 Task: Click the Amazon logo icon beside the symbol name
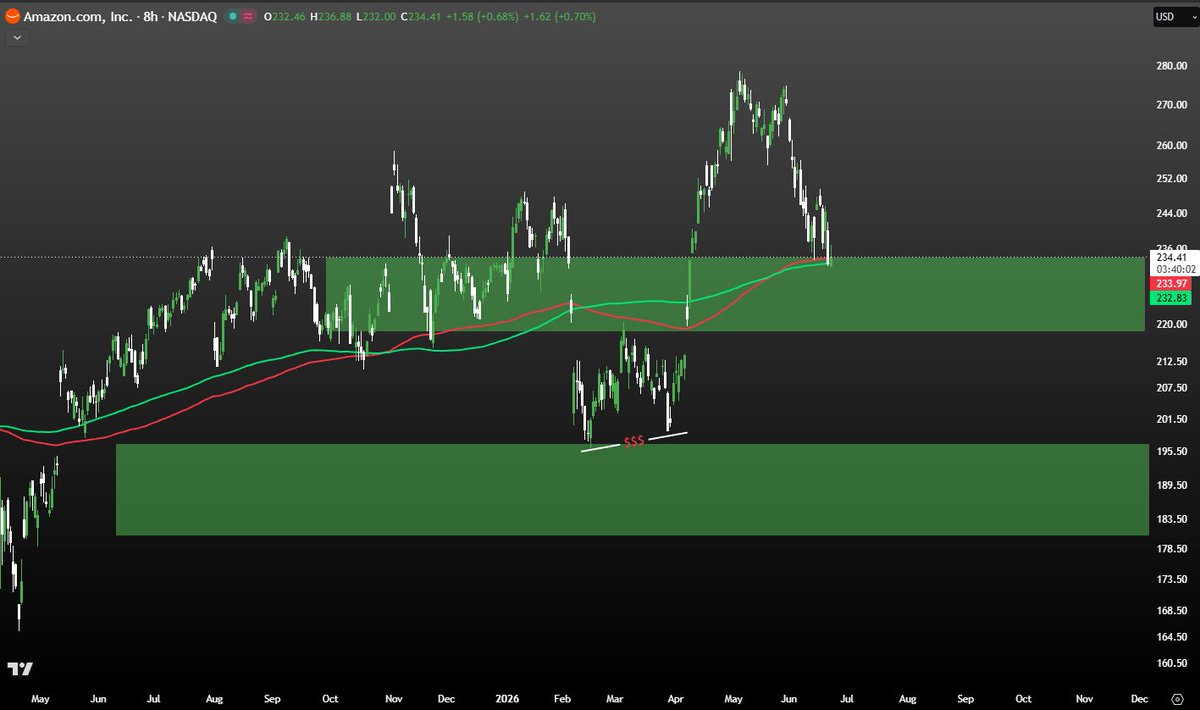(x=13, y=17)
